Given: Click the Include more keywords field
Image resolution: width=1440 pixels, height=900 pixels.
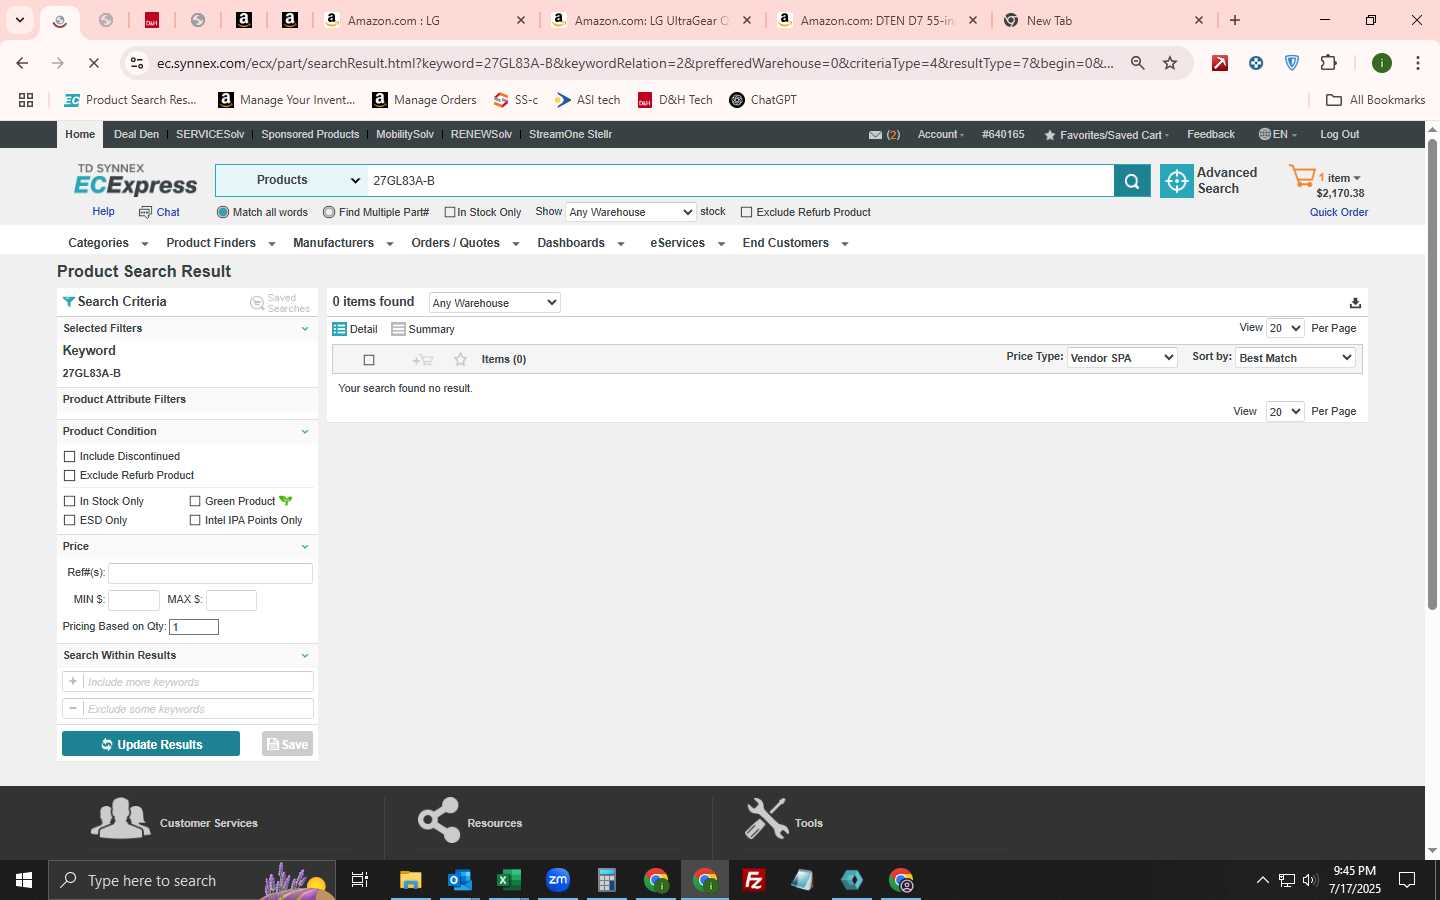Looking at the screenshot, I should pos(198,682).
